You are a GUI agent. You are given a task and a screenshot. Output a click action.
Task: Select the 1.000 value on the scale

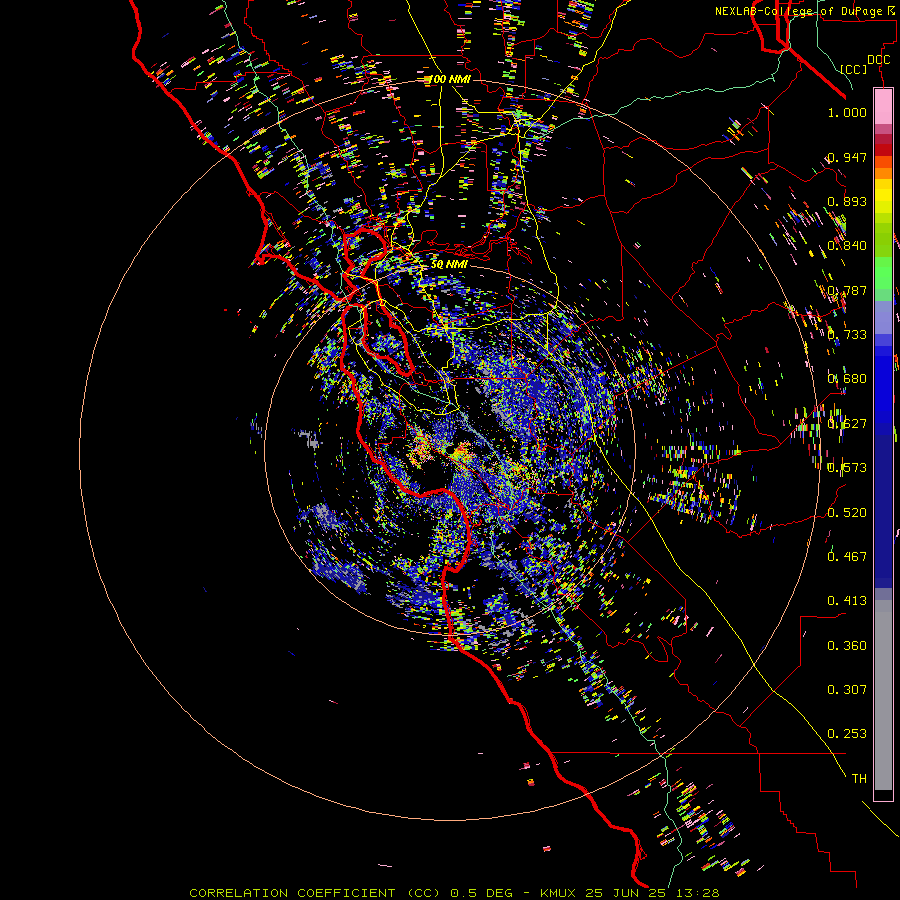click(x=847, y=112)
